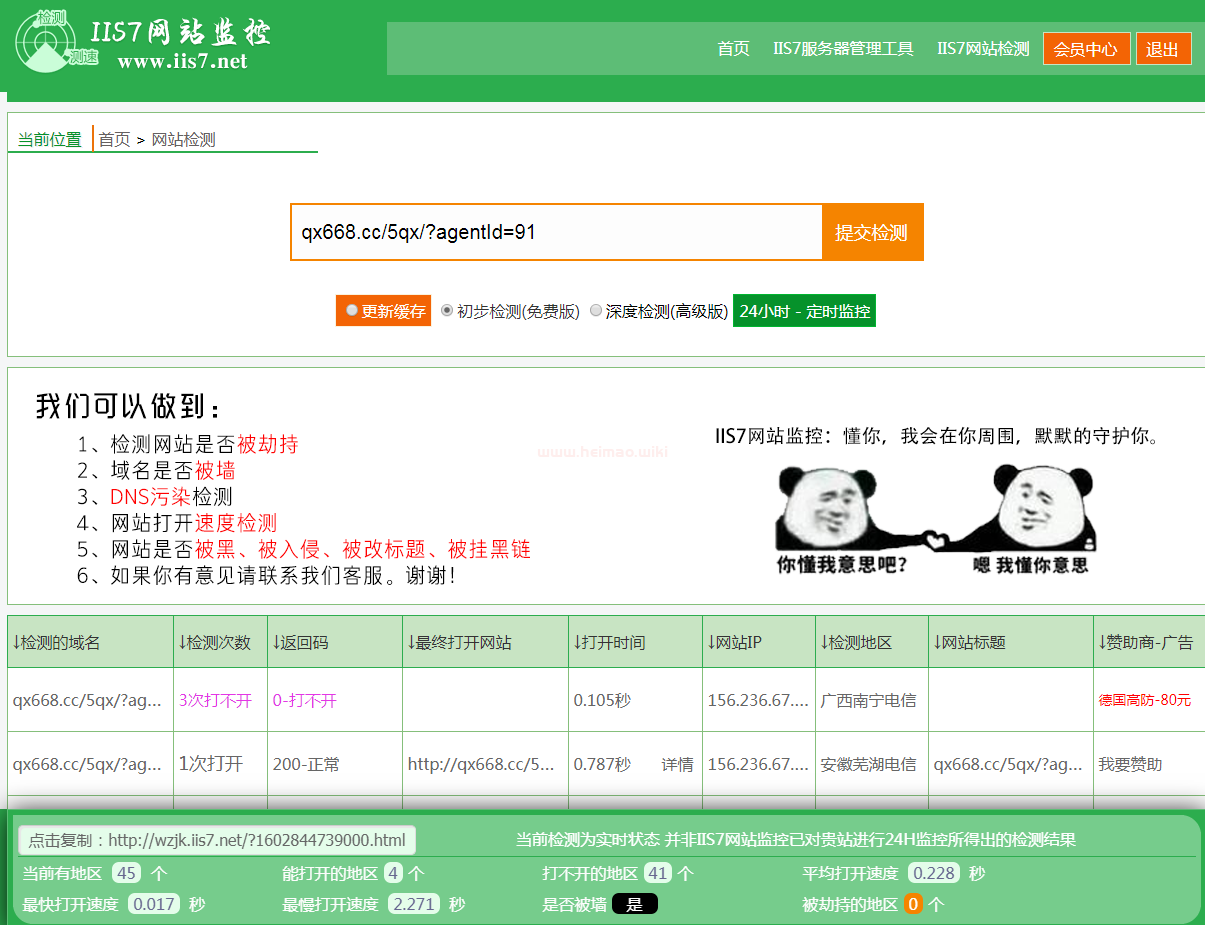Click the 点击复制 report URL box
The height and width of the screenshot is (925, 1205).
(217, 840)
